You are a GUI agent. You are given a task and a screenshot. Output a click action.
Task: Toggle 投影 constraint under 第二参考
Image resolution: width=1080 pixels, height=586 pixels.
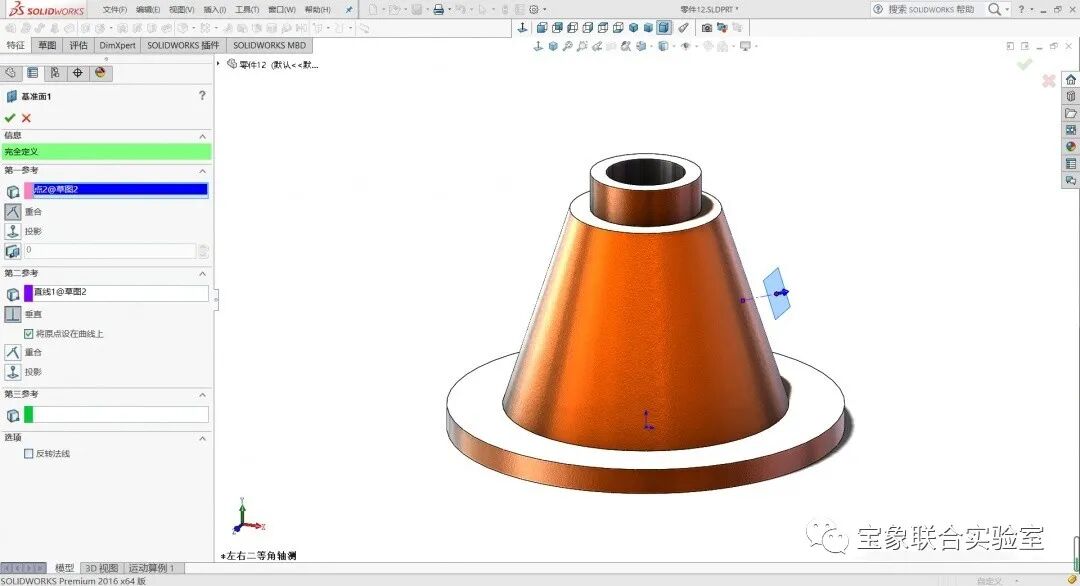pyautogui.click(x=12, y=372)
